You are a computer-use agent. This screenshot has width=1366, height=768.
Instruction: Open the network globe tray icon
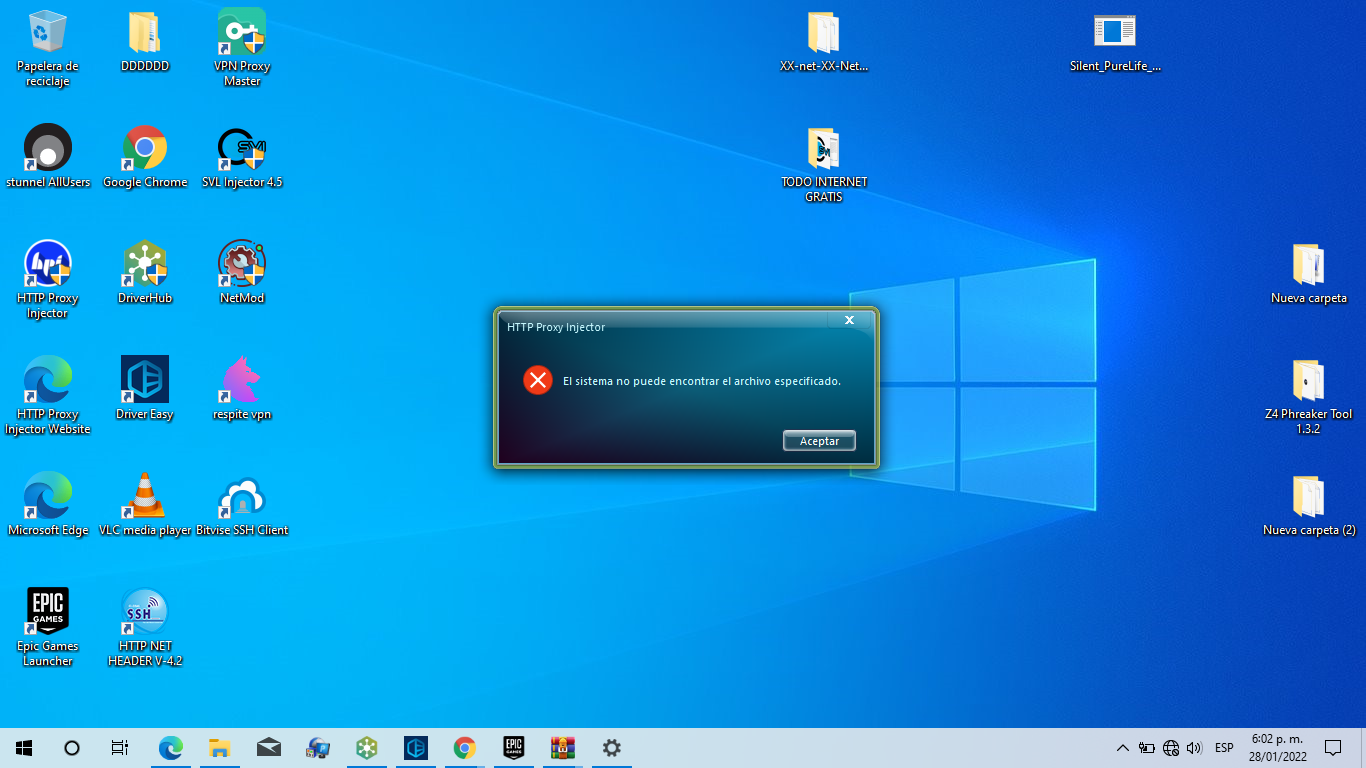(x=1171, y=748)
